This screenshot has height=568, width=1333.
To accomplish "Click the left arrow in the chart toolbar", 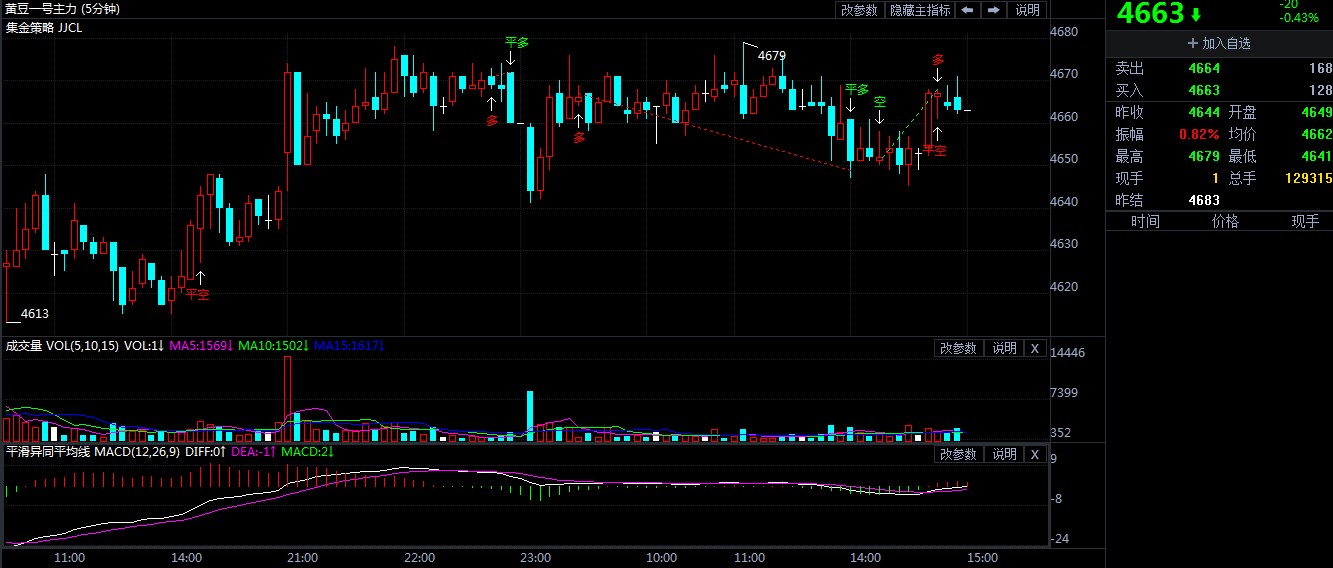I will point(968,10).
